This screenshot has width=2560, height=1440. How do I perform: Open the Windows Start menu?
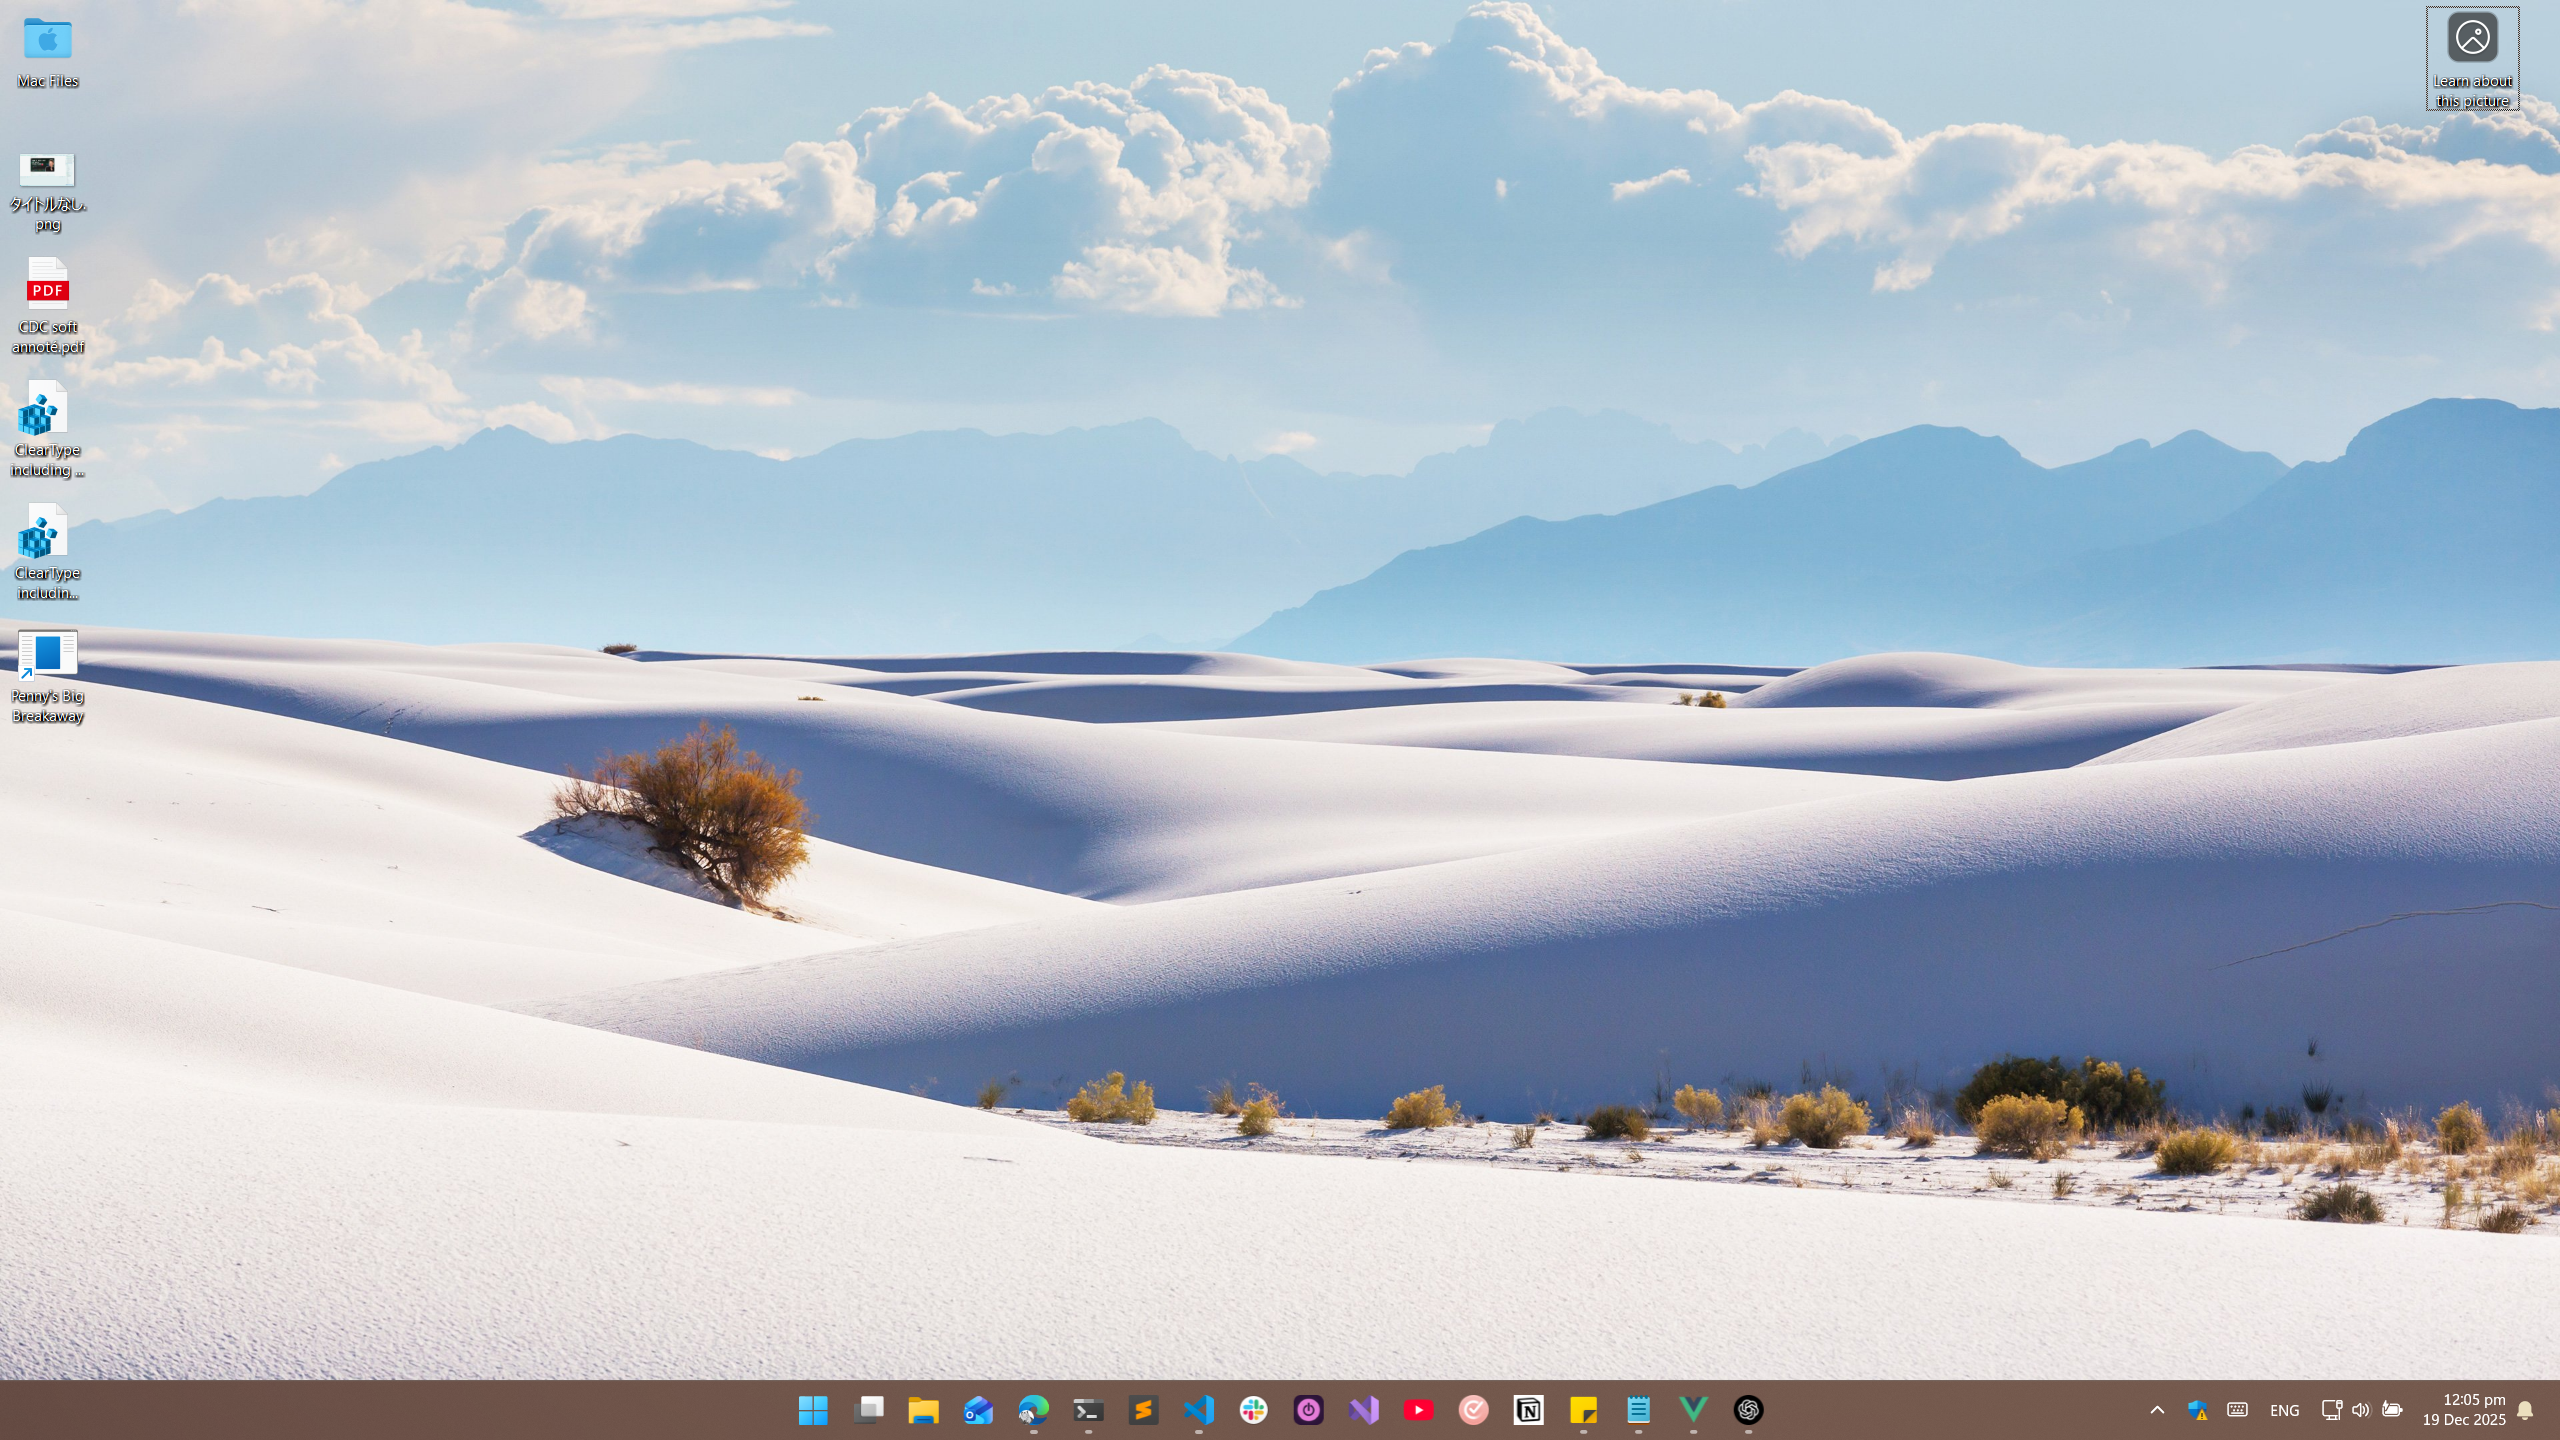(x=813, y=1410)
